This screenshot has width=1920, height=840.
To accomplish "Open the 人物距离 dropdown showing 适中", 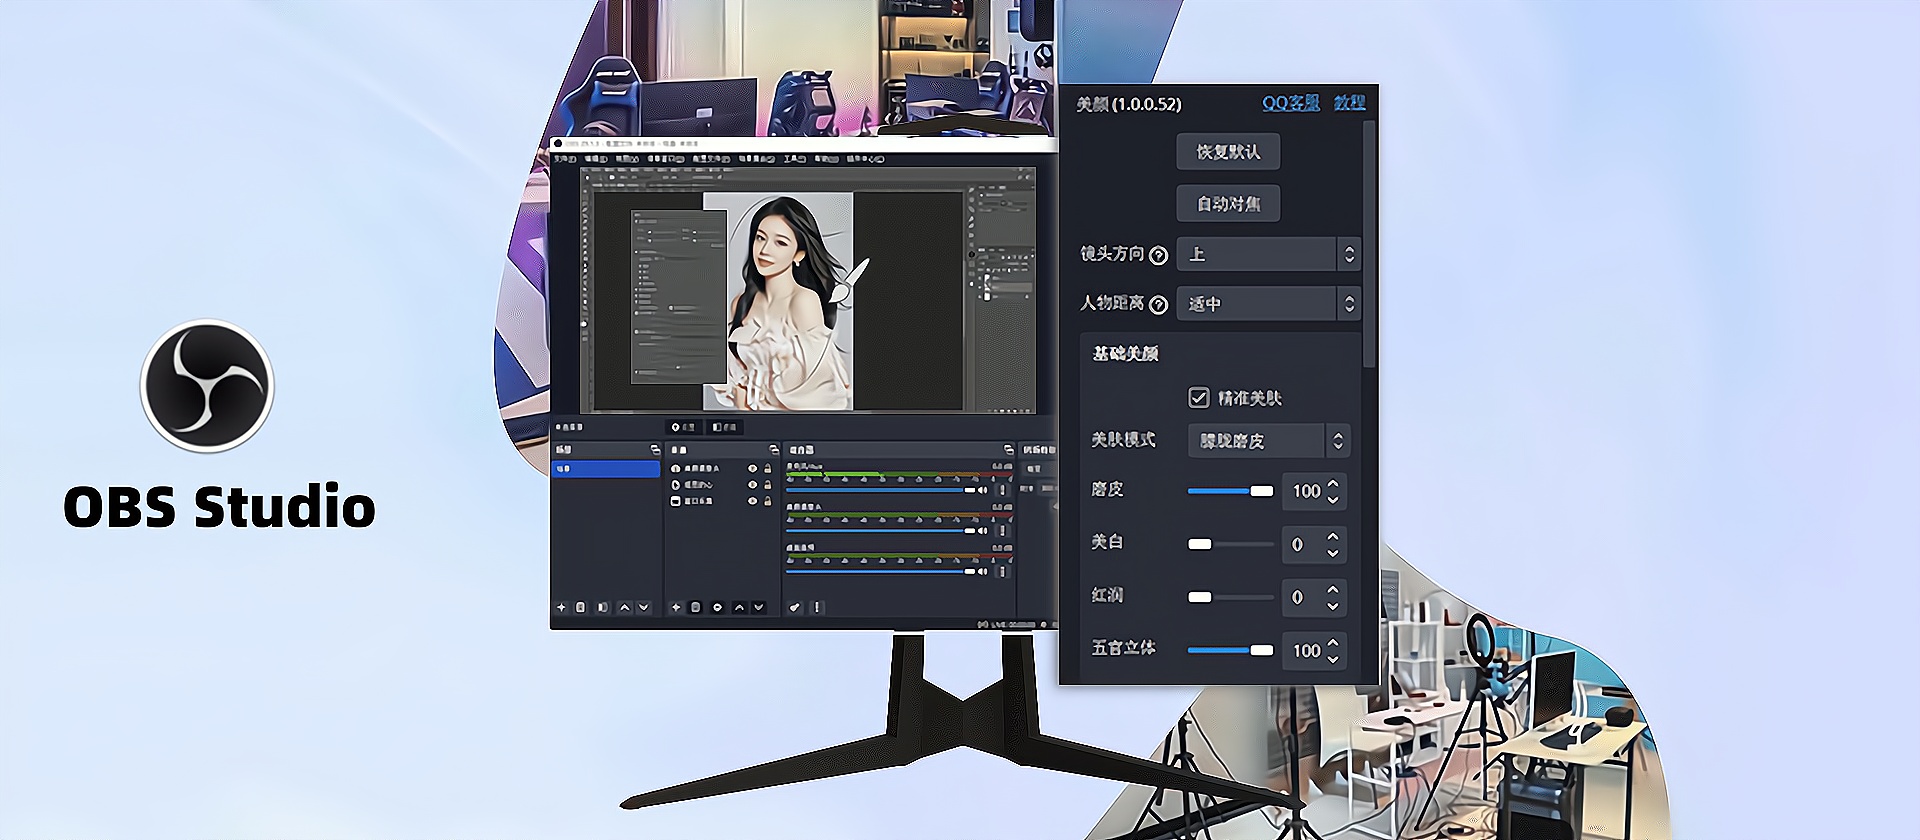I will pos(1268,304).
